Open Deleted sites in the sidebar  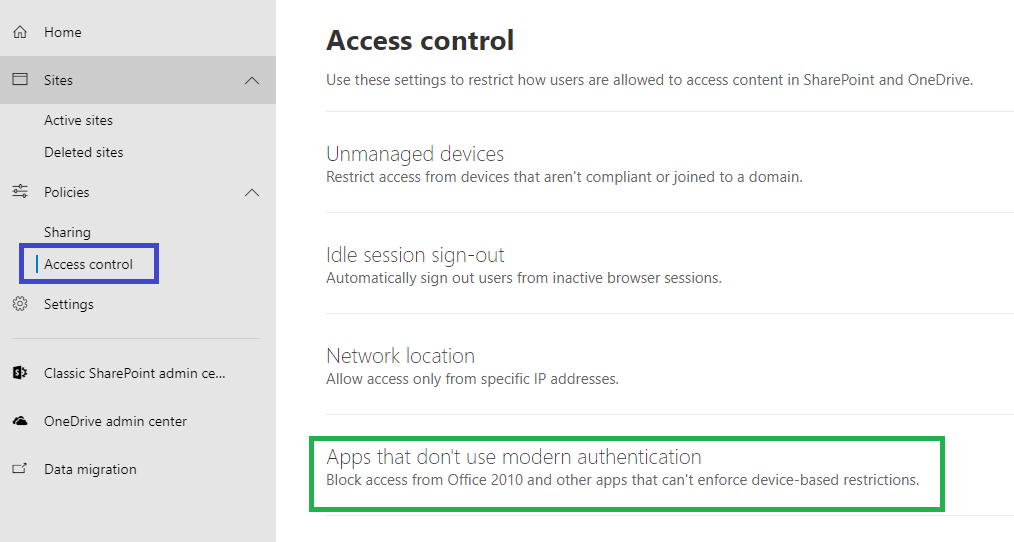coord(83,153)
